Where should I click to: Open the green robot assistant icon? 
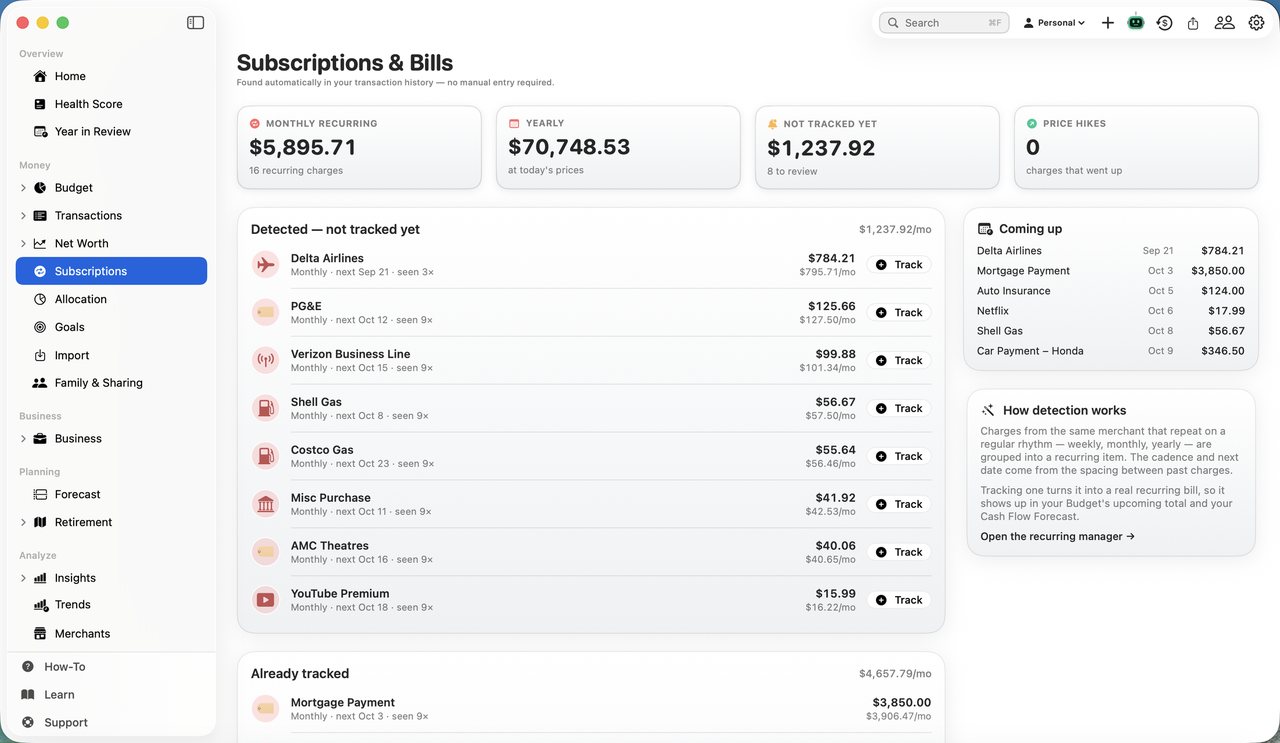point(1136,22)
